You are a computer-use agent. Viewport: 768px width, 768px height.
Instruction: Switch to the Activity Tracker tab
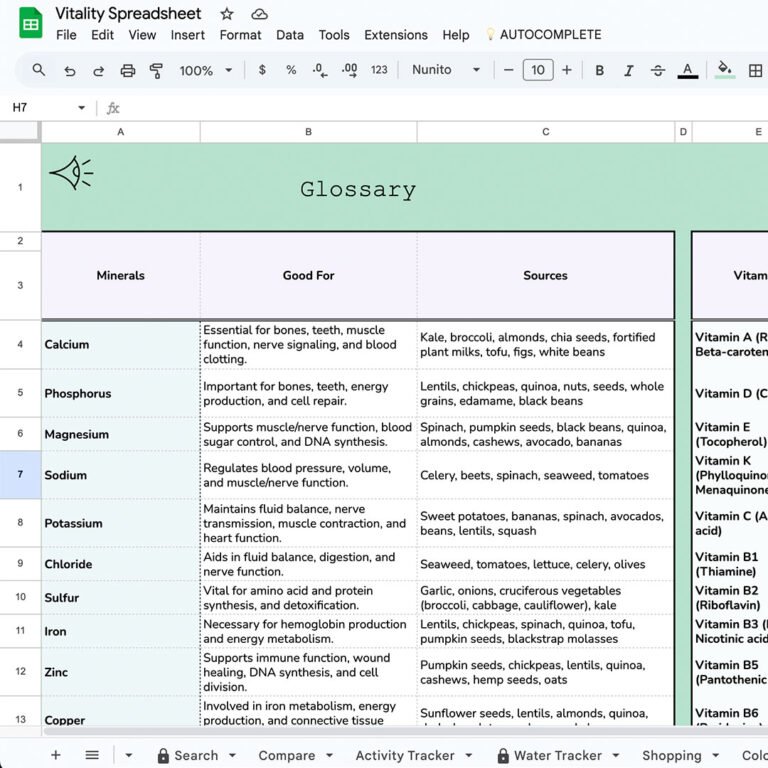click(405, 755)
